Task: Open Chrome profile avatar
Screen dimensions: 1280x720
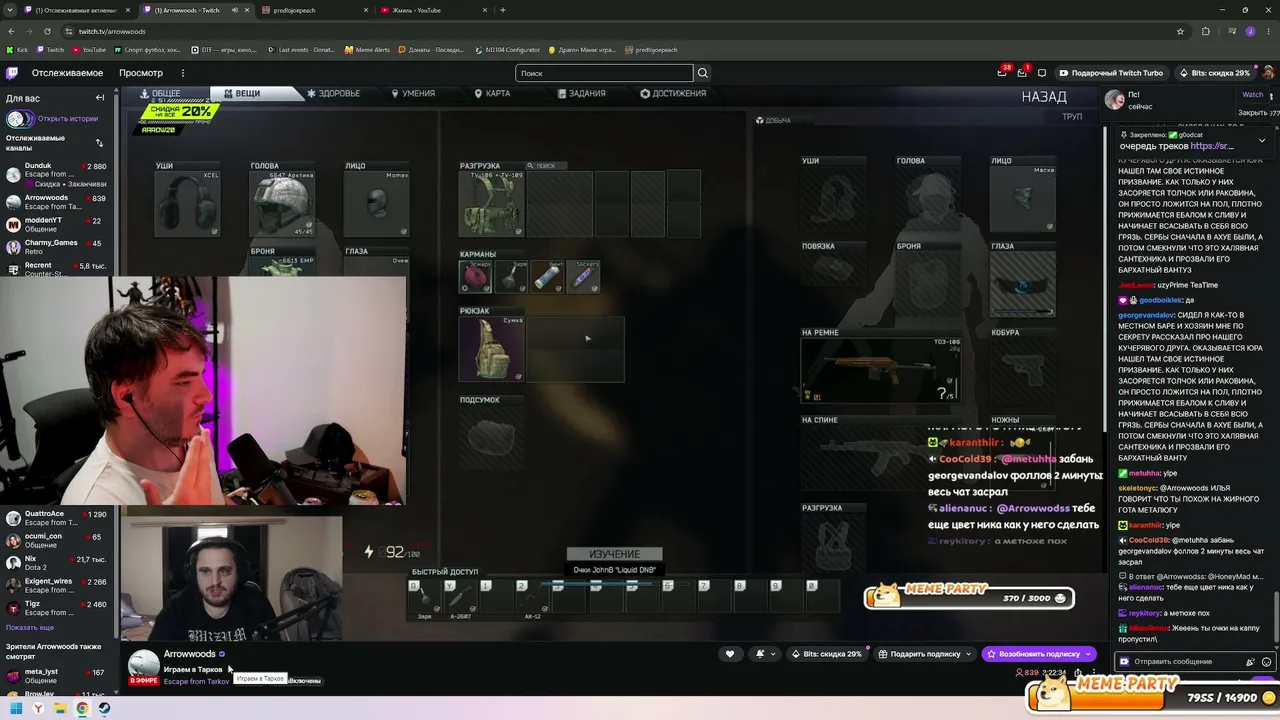Action: (1250, 31)
